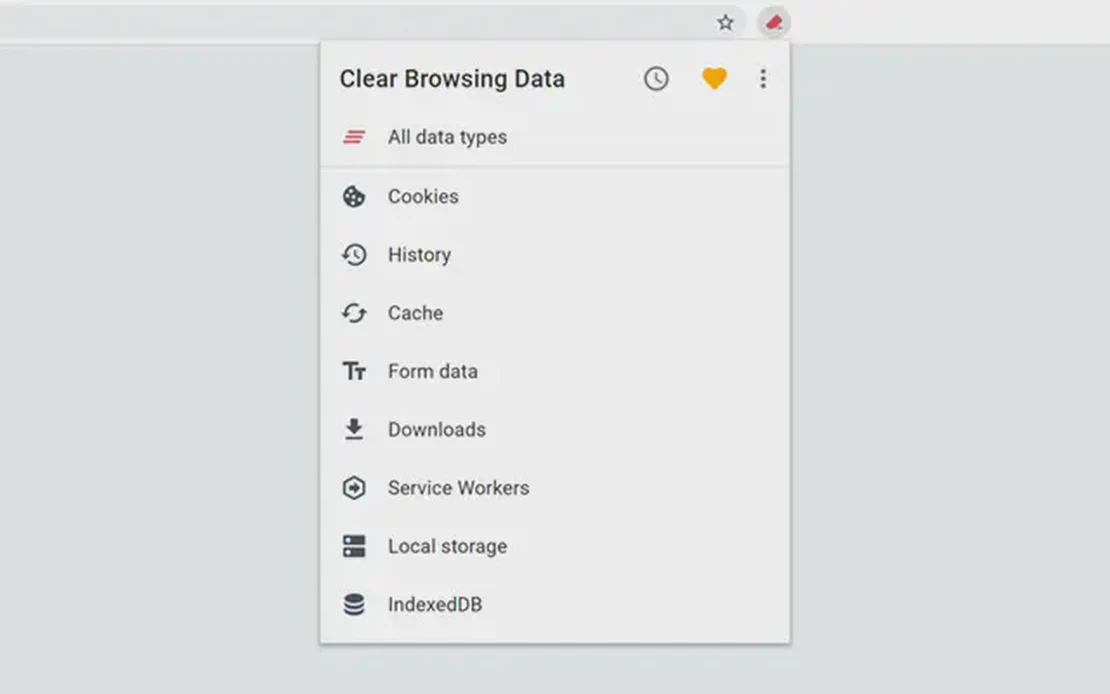Click the IndexedDB database icon
The width and height of the screenshot is (1110, 694).
click(x=354, y=605)
